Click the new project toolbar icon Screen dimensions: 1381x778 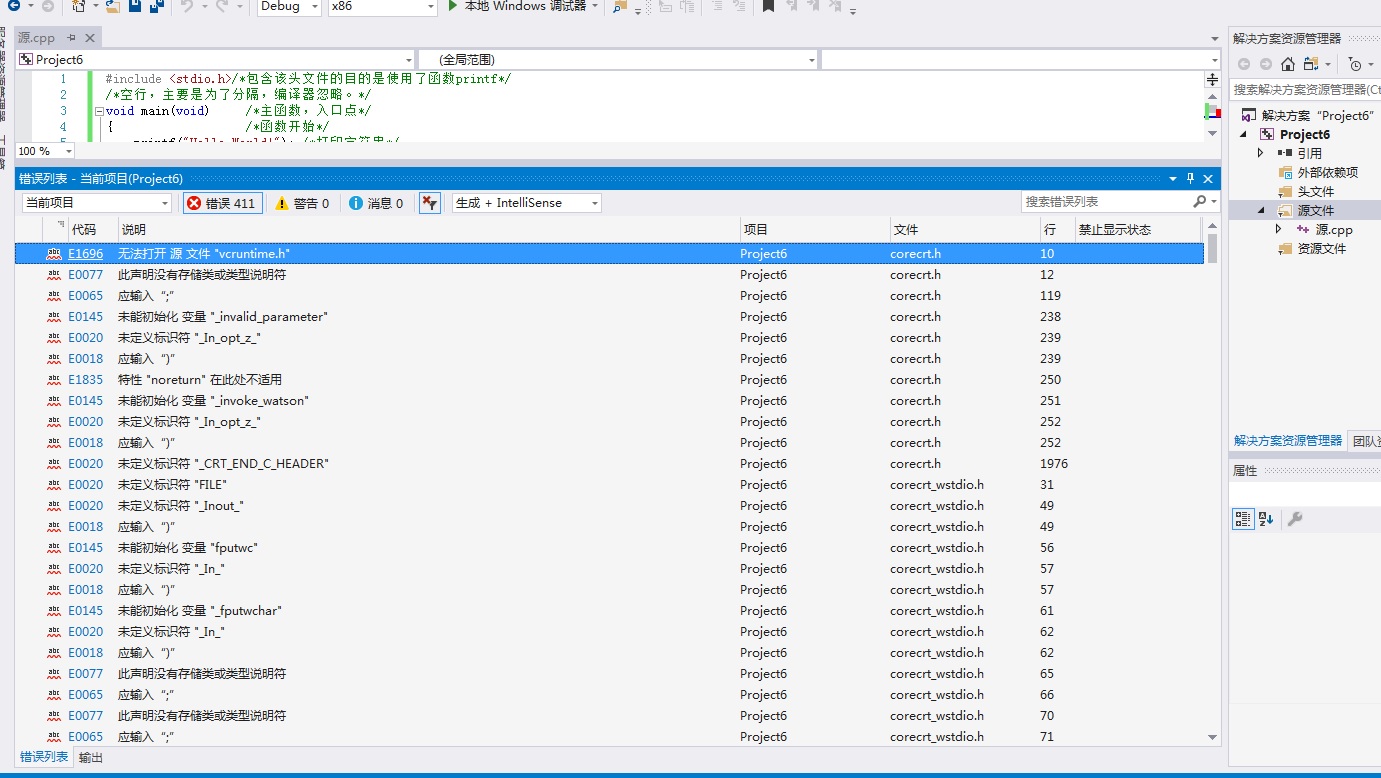point(80,6)
